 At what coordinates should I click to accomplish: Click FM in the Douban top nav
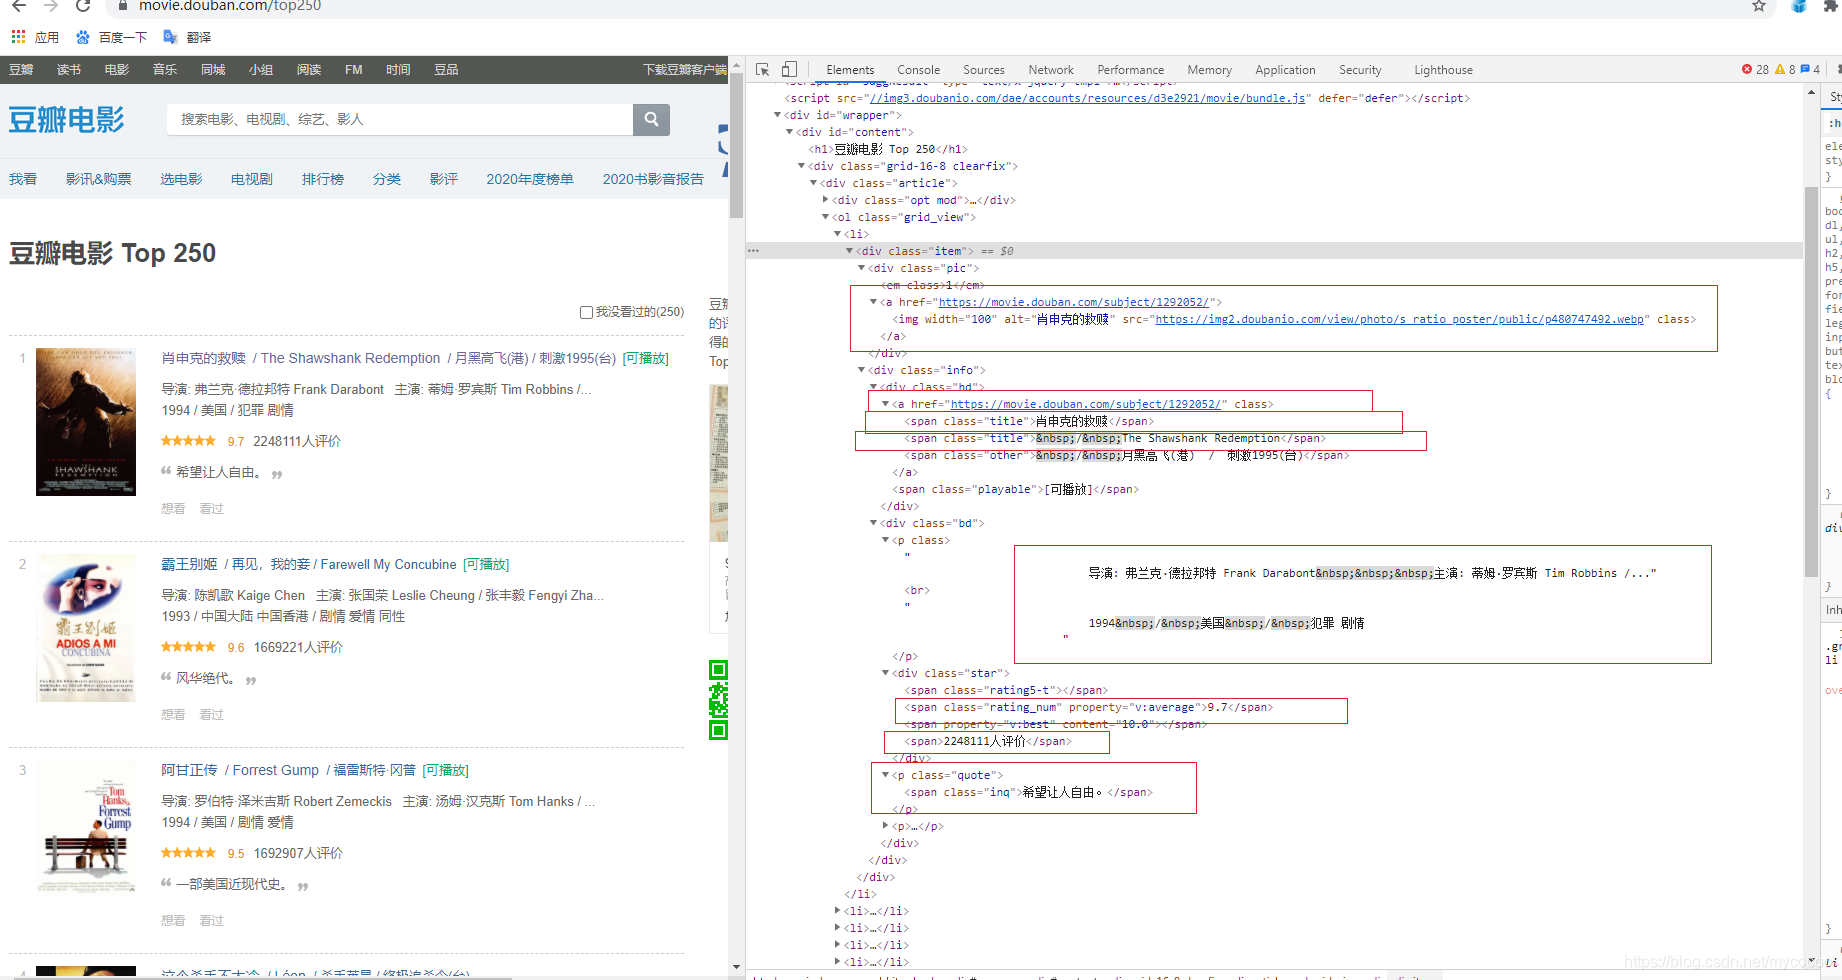(353, 70)
